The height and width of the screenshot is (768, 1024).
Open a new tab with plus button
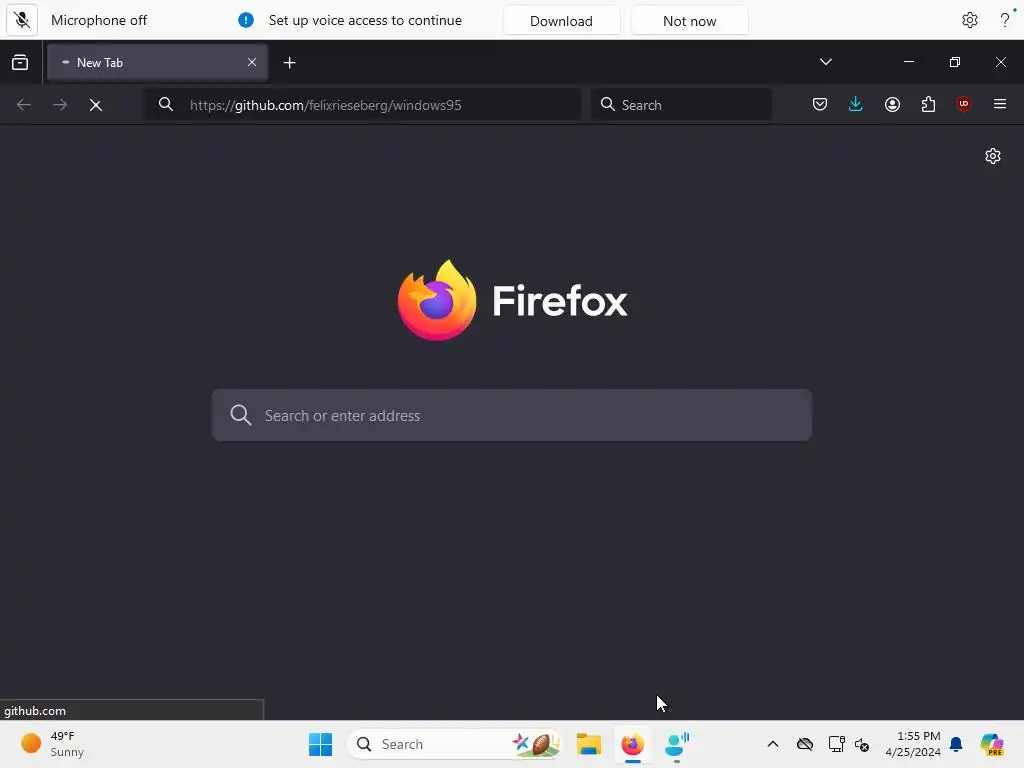coord(289,63)
